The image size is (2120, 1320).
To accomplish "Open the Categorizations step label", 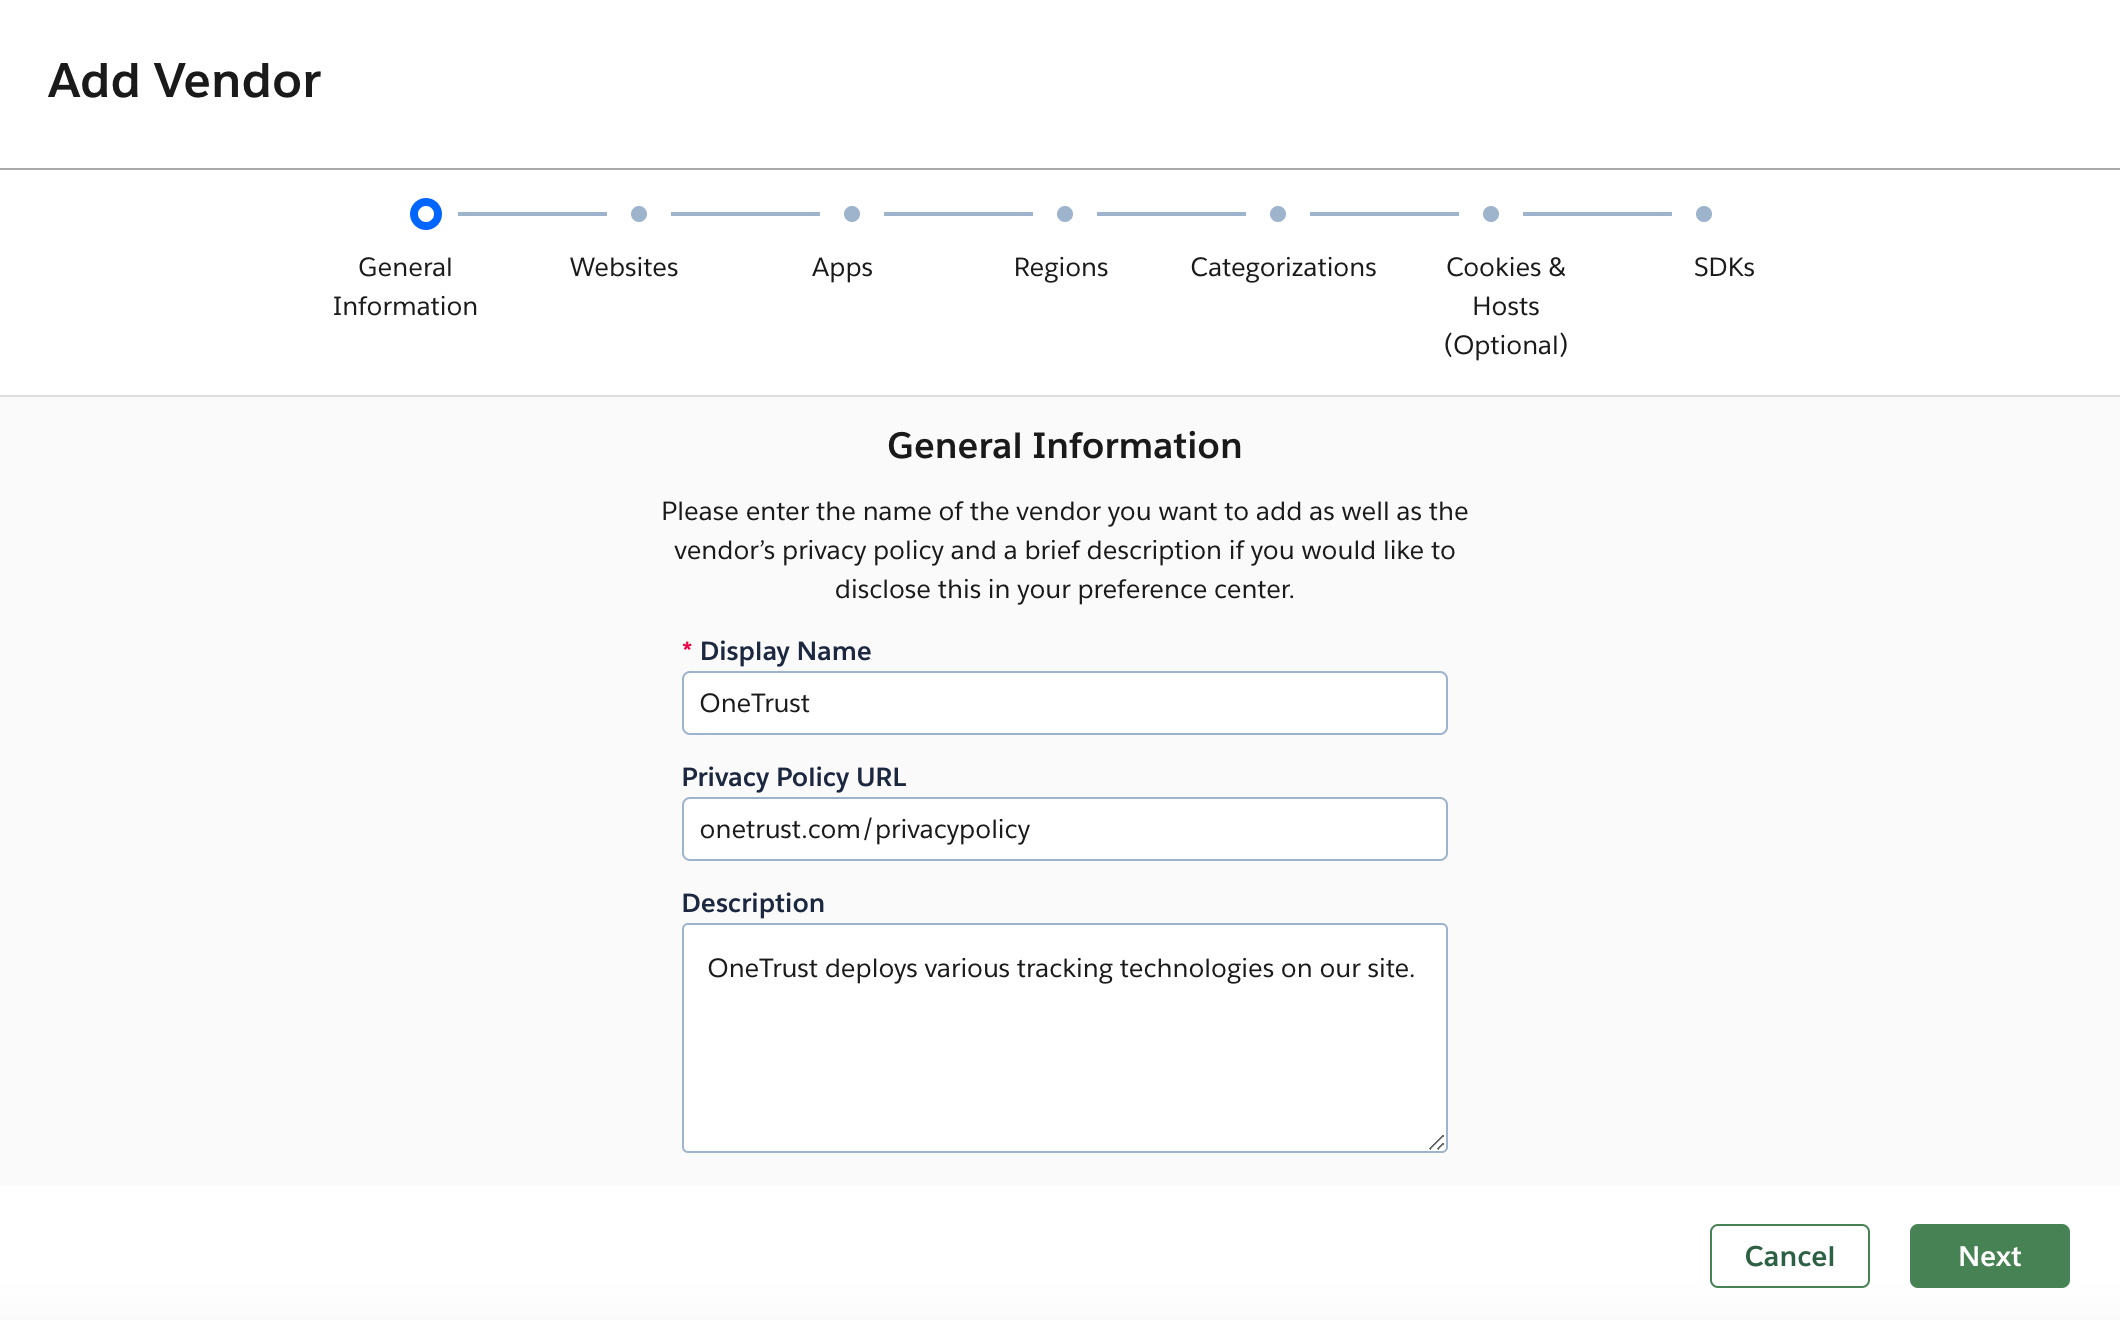I will [x=1283, y=268].
